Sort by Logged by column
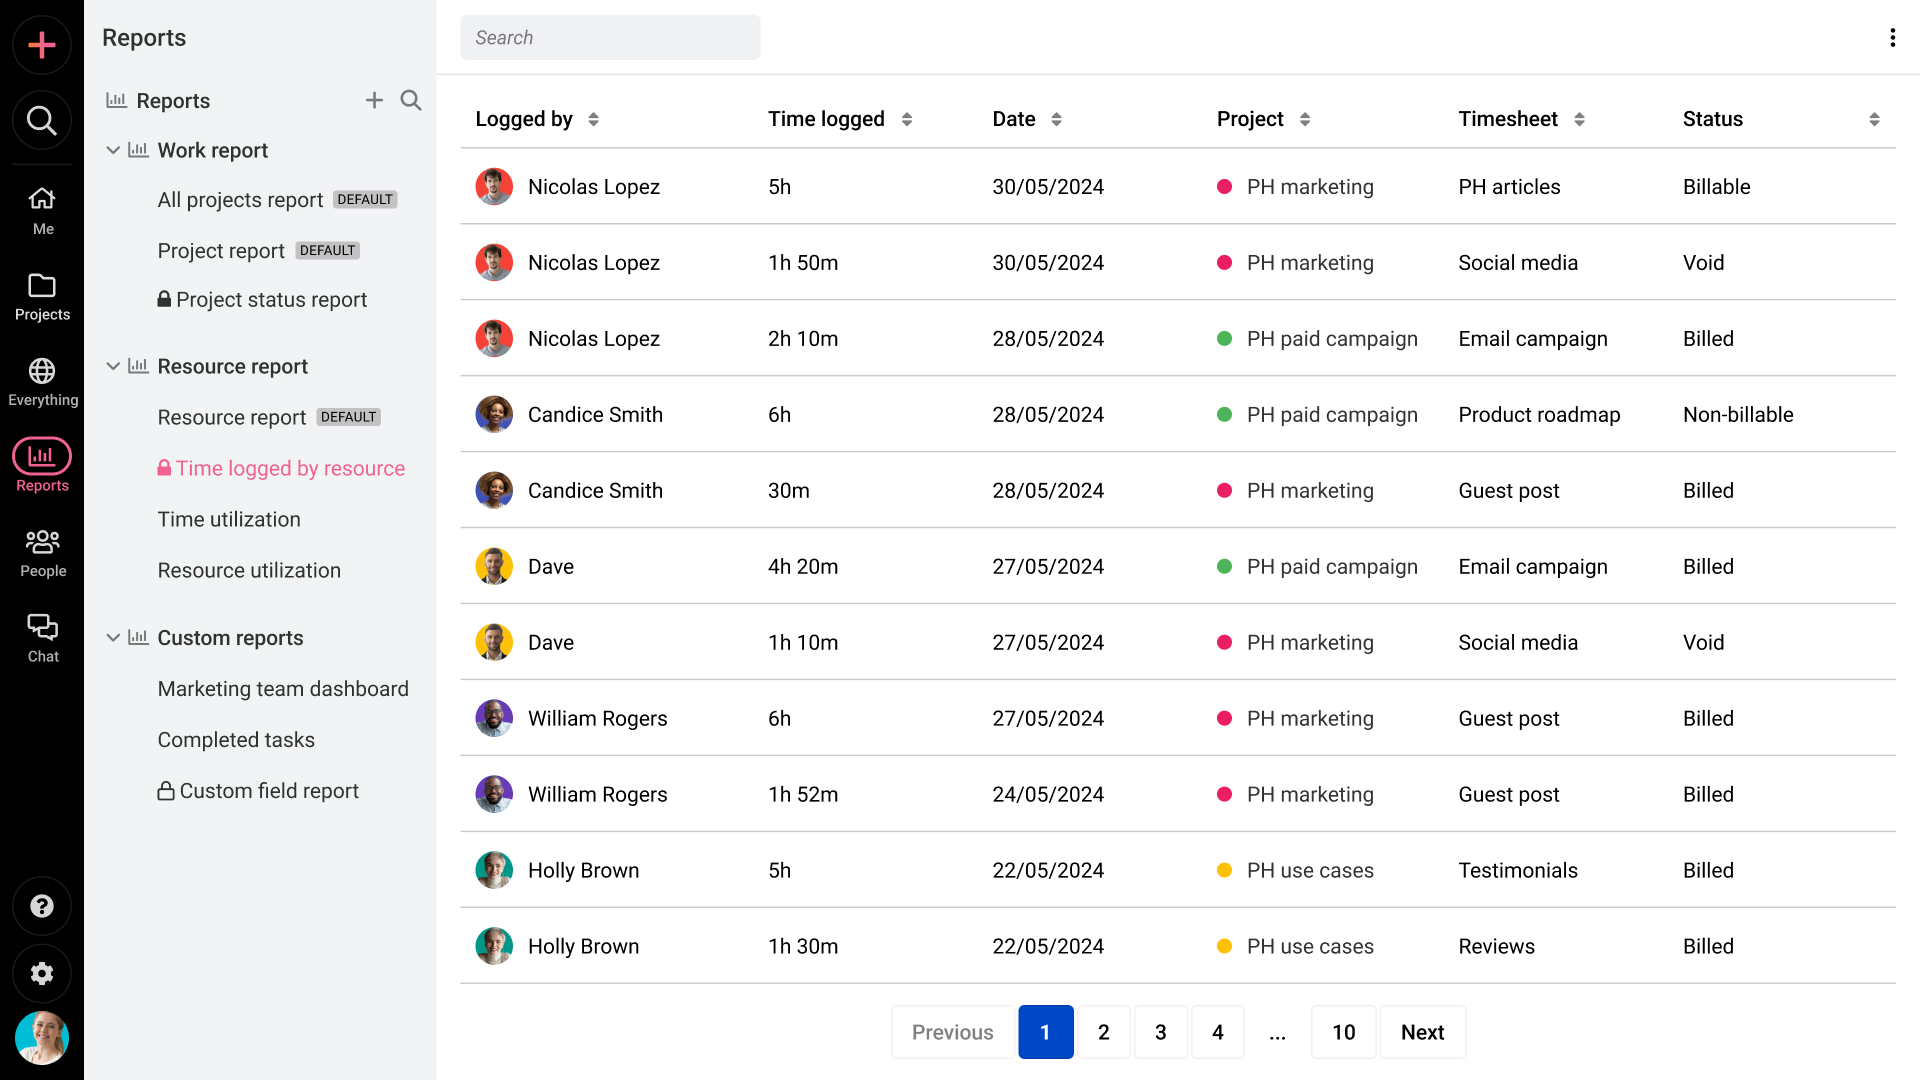This screenshot has height=1080, width=1920. tap(593, 119)
